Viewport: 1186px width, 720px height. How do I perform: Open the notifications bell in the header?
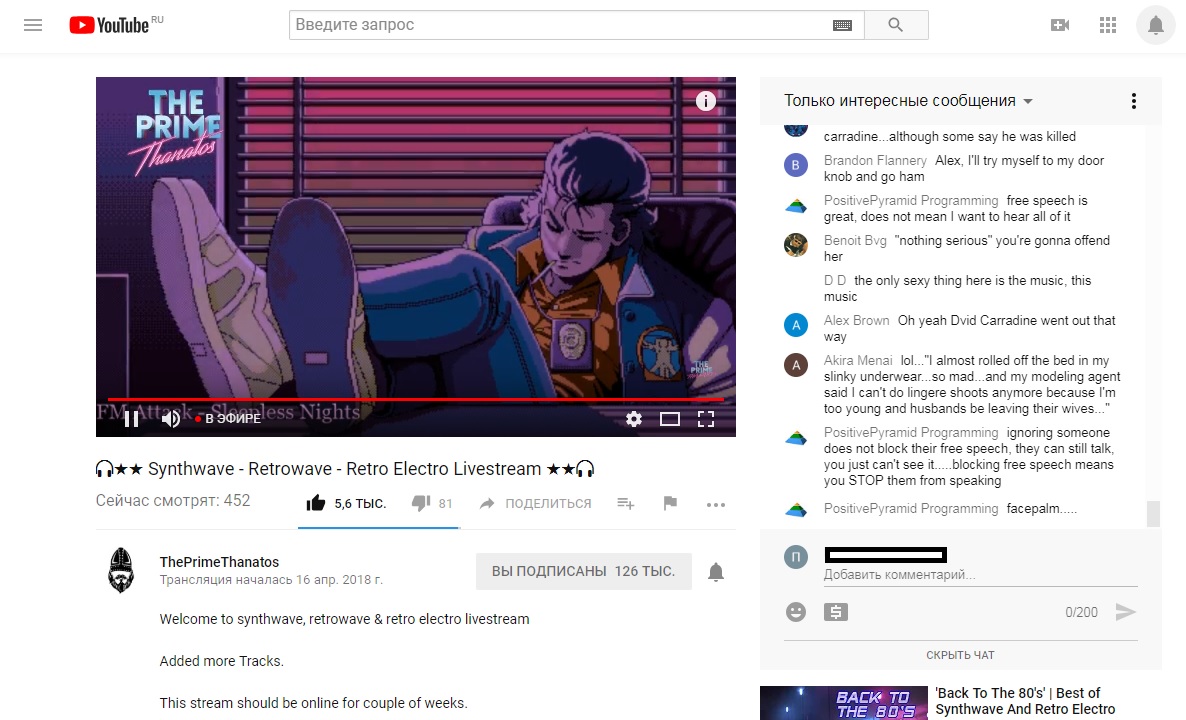tap(1155, 25)
